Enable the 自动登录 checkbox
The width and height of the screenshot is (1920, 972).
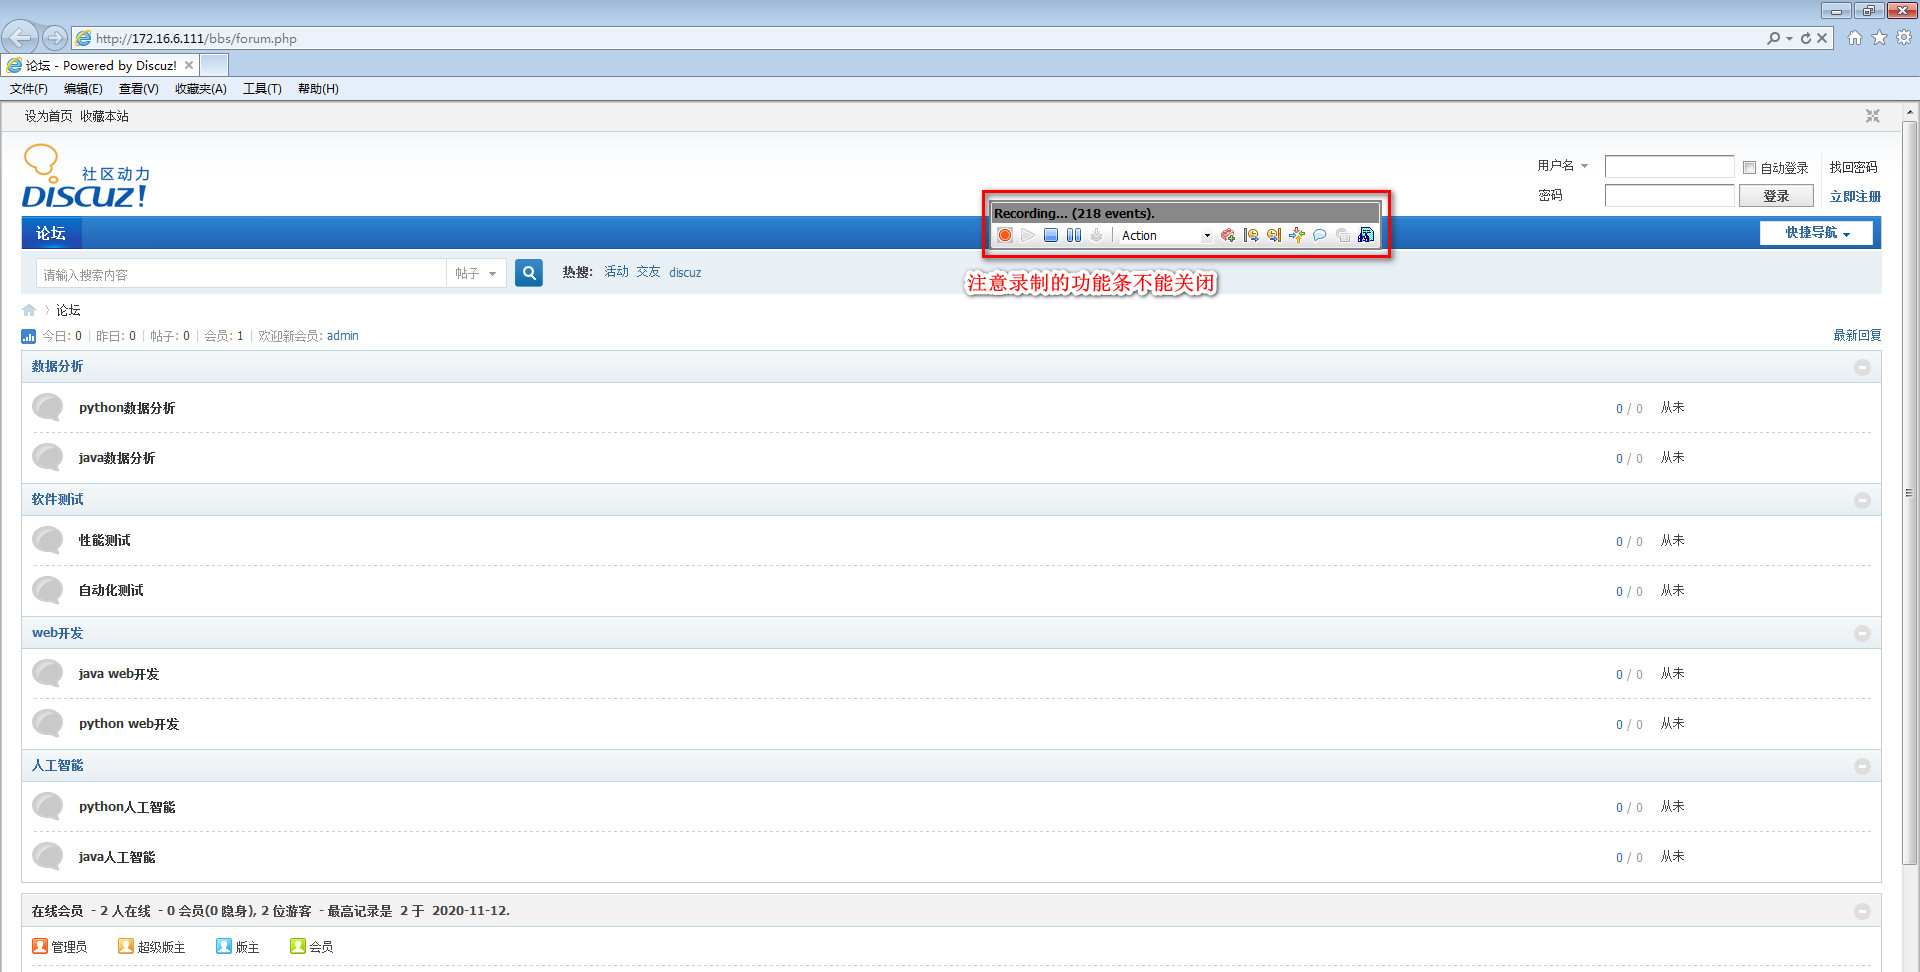click(x=1750, y=167)
